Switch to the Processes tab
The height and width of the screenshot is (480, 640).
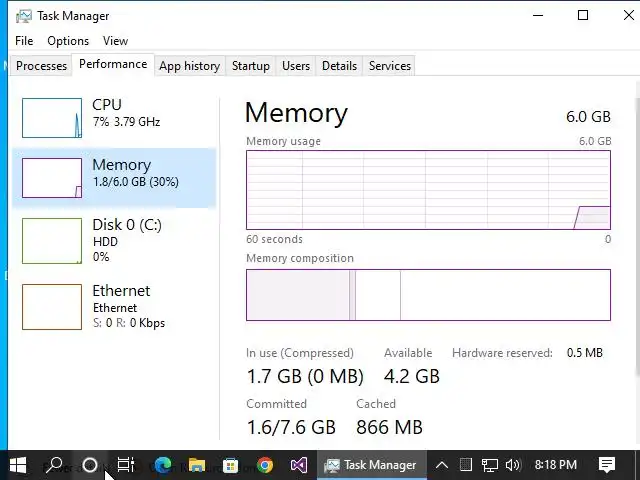click(42, 66)
